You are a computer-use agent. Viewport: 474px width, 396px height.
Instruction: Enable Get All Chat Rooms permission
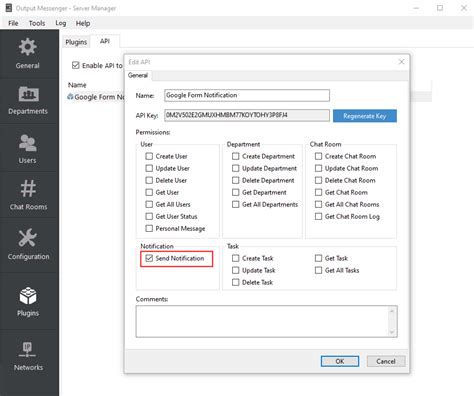pyautogui.click(x=318, y=204)
